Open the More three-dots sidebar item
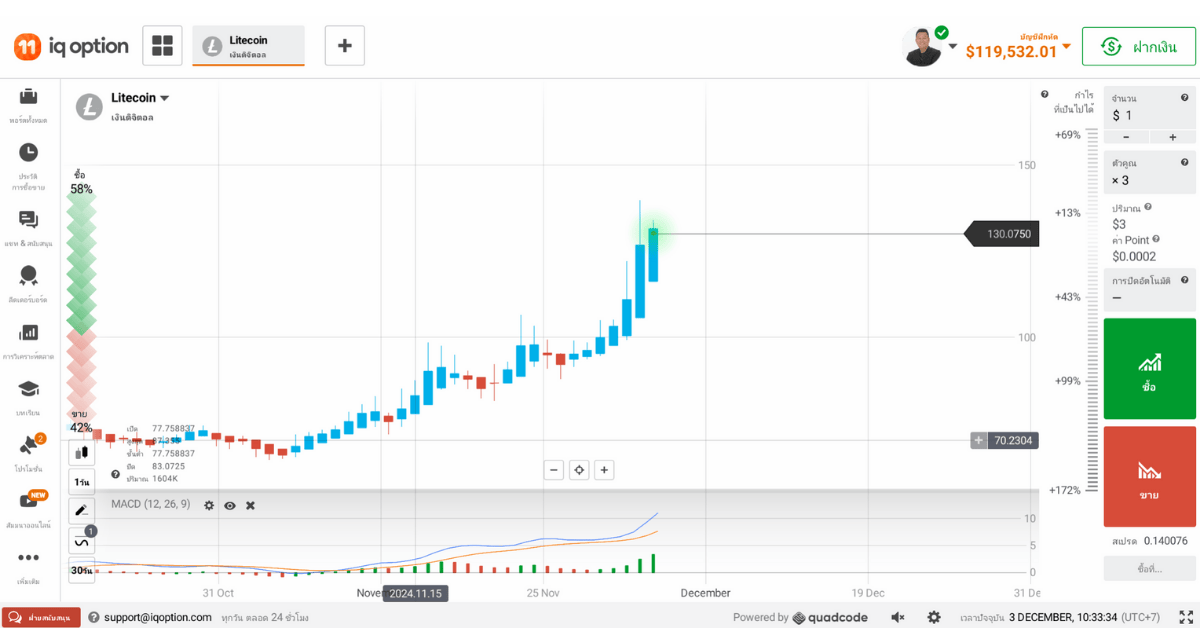Image resolution: width=1200 pixels, height=628 pixels. pyautogui.click(x=28, y=557)
